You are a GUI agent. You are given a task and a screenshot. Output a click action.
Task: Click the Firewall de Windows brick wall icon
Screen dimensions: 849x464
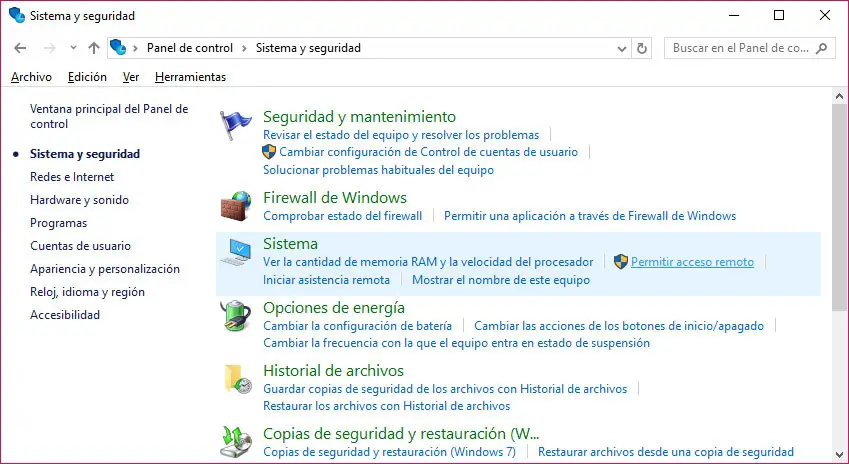236,206
